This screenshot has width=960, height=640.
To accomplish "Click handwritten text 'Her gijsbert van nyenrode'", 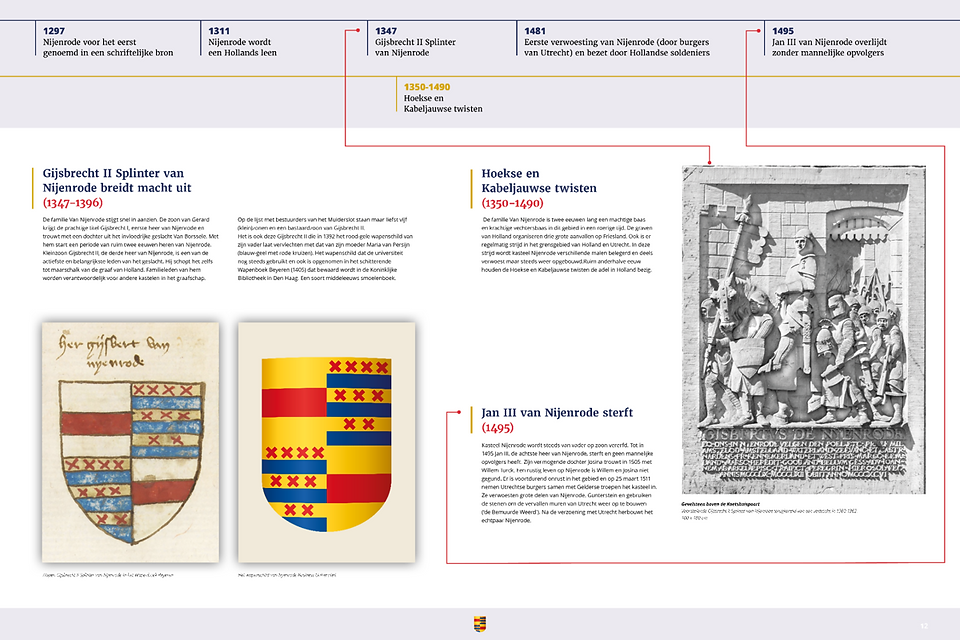I will pos(114,352).
